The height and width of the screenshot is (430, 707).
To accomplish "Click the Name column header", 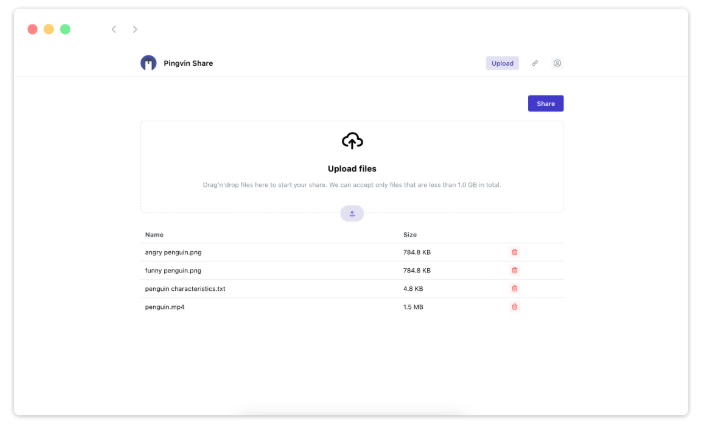I will (154, 234).
